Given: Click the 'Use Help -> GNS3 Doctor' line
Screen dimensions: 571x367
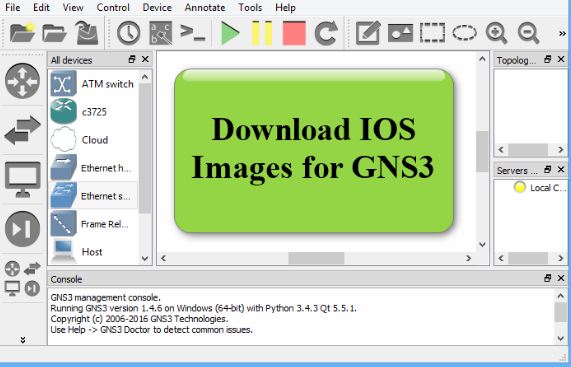Looking at the screenshot, I should point(151,330).
